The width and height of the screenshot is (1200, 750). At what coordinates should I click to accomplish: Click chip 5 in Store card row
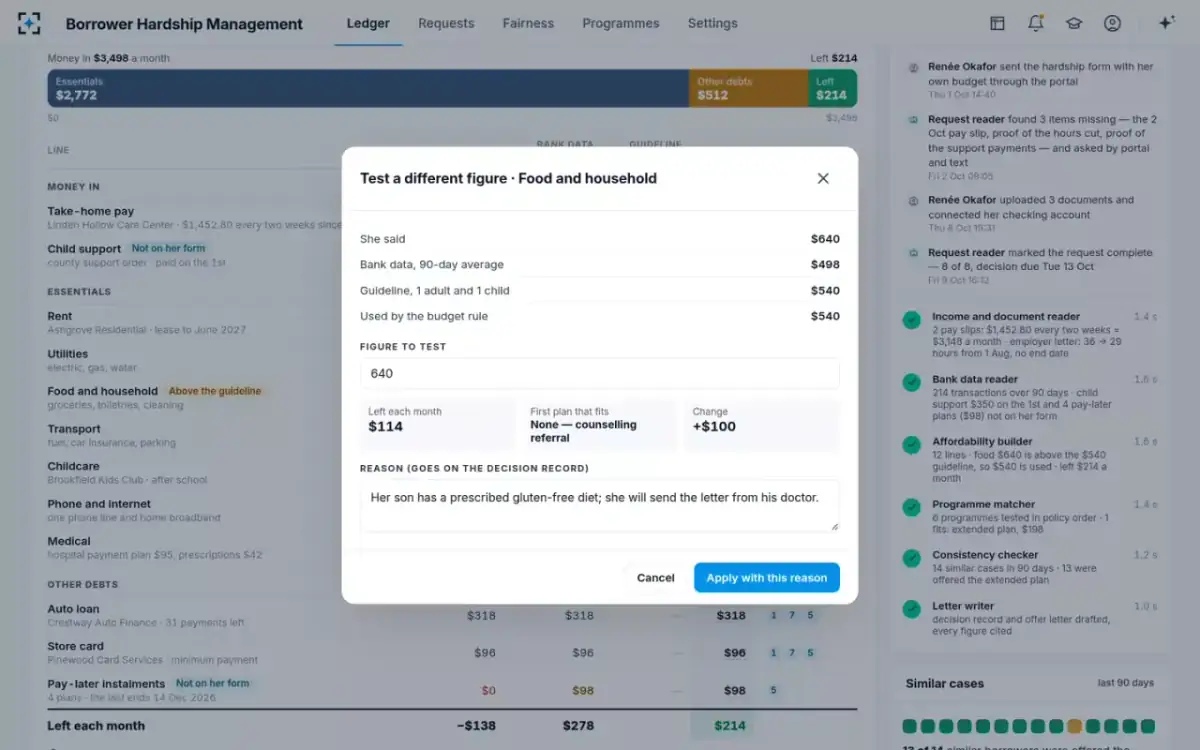(x=810, y=653)
